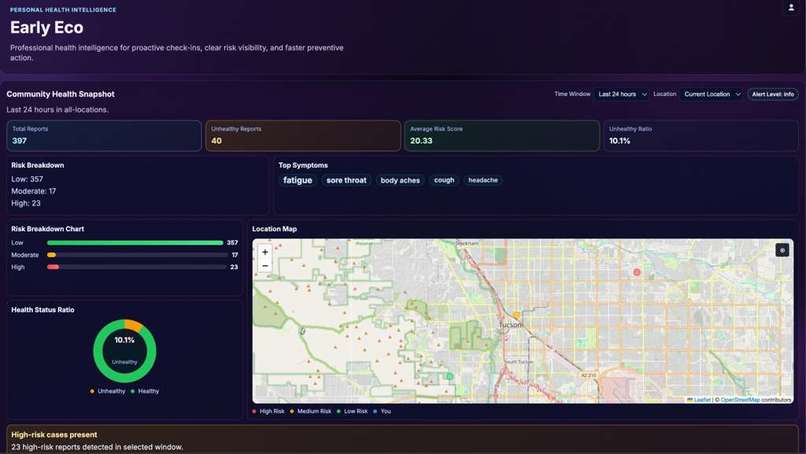Select the body aches symptom tag
The image size is (806, 454).
click(400, 180)
